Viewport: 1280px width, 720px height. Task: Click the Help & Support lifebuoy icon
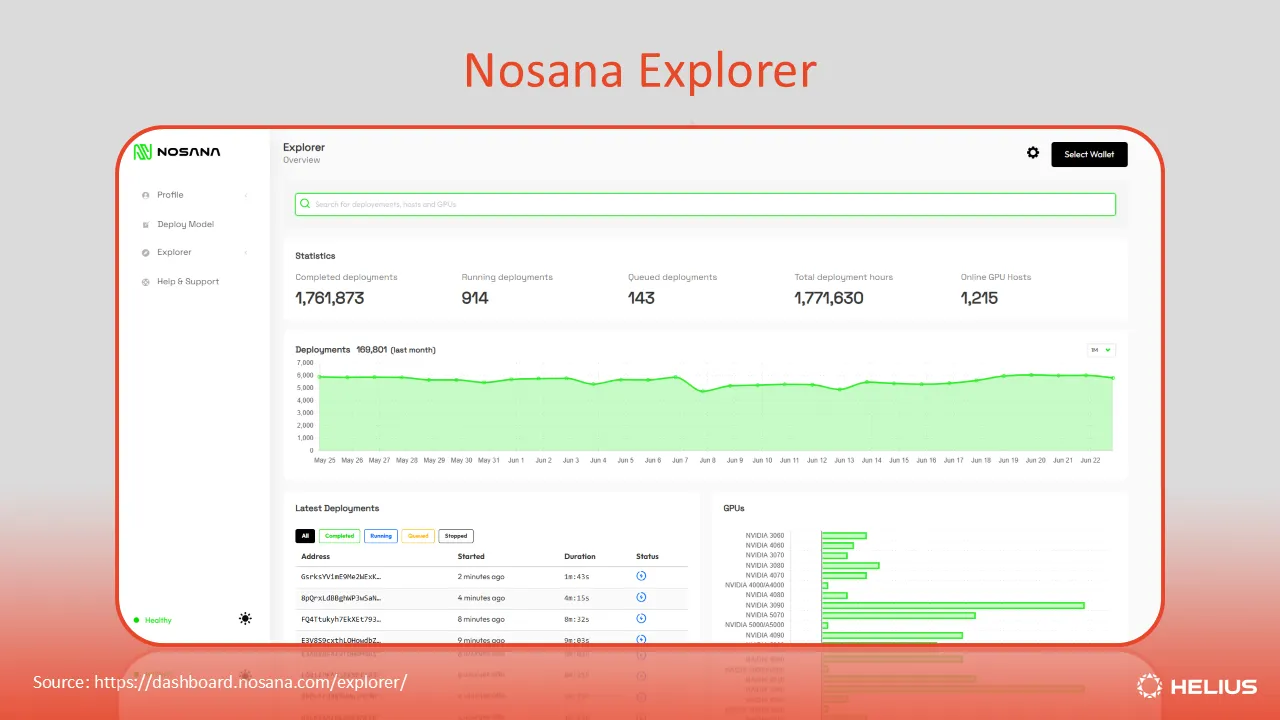pyautogui.click(x=146, y=282)
